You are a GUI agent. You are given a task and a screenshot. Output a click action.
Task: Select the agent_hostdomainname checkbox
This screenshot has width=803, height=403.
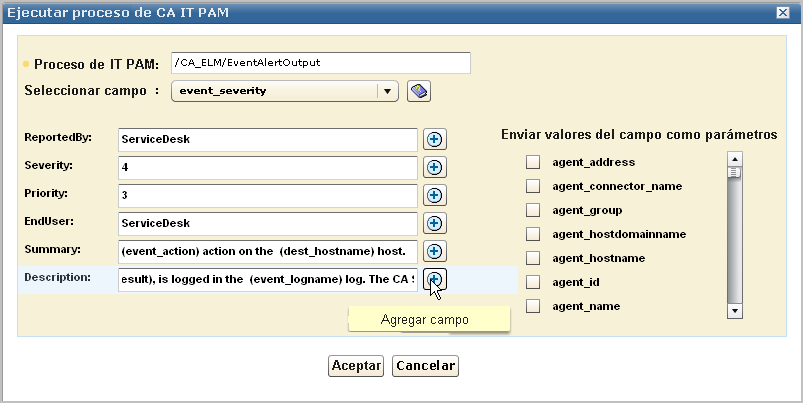tap(533, 234)
